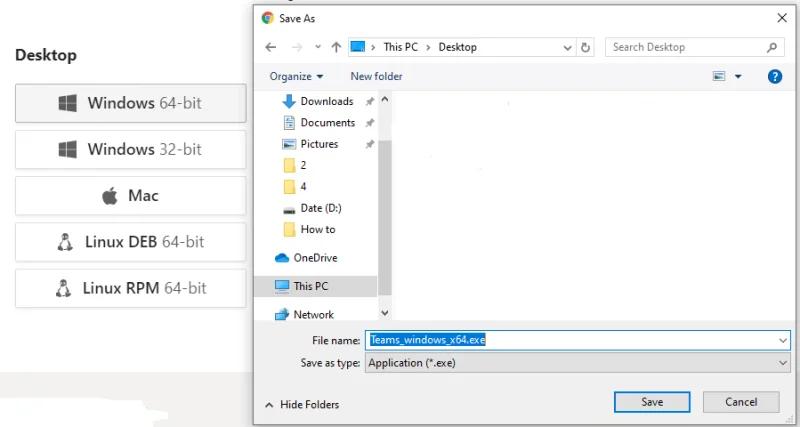The width and height of the screenshot is (800, 427).
Task: Select Desktop in address breadcrumb
Action: [x=457, y=47]
